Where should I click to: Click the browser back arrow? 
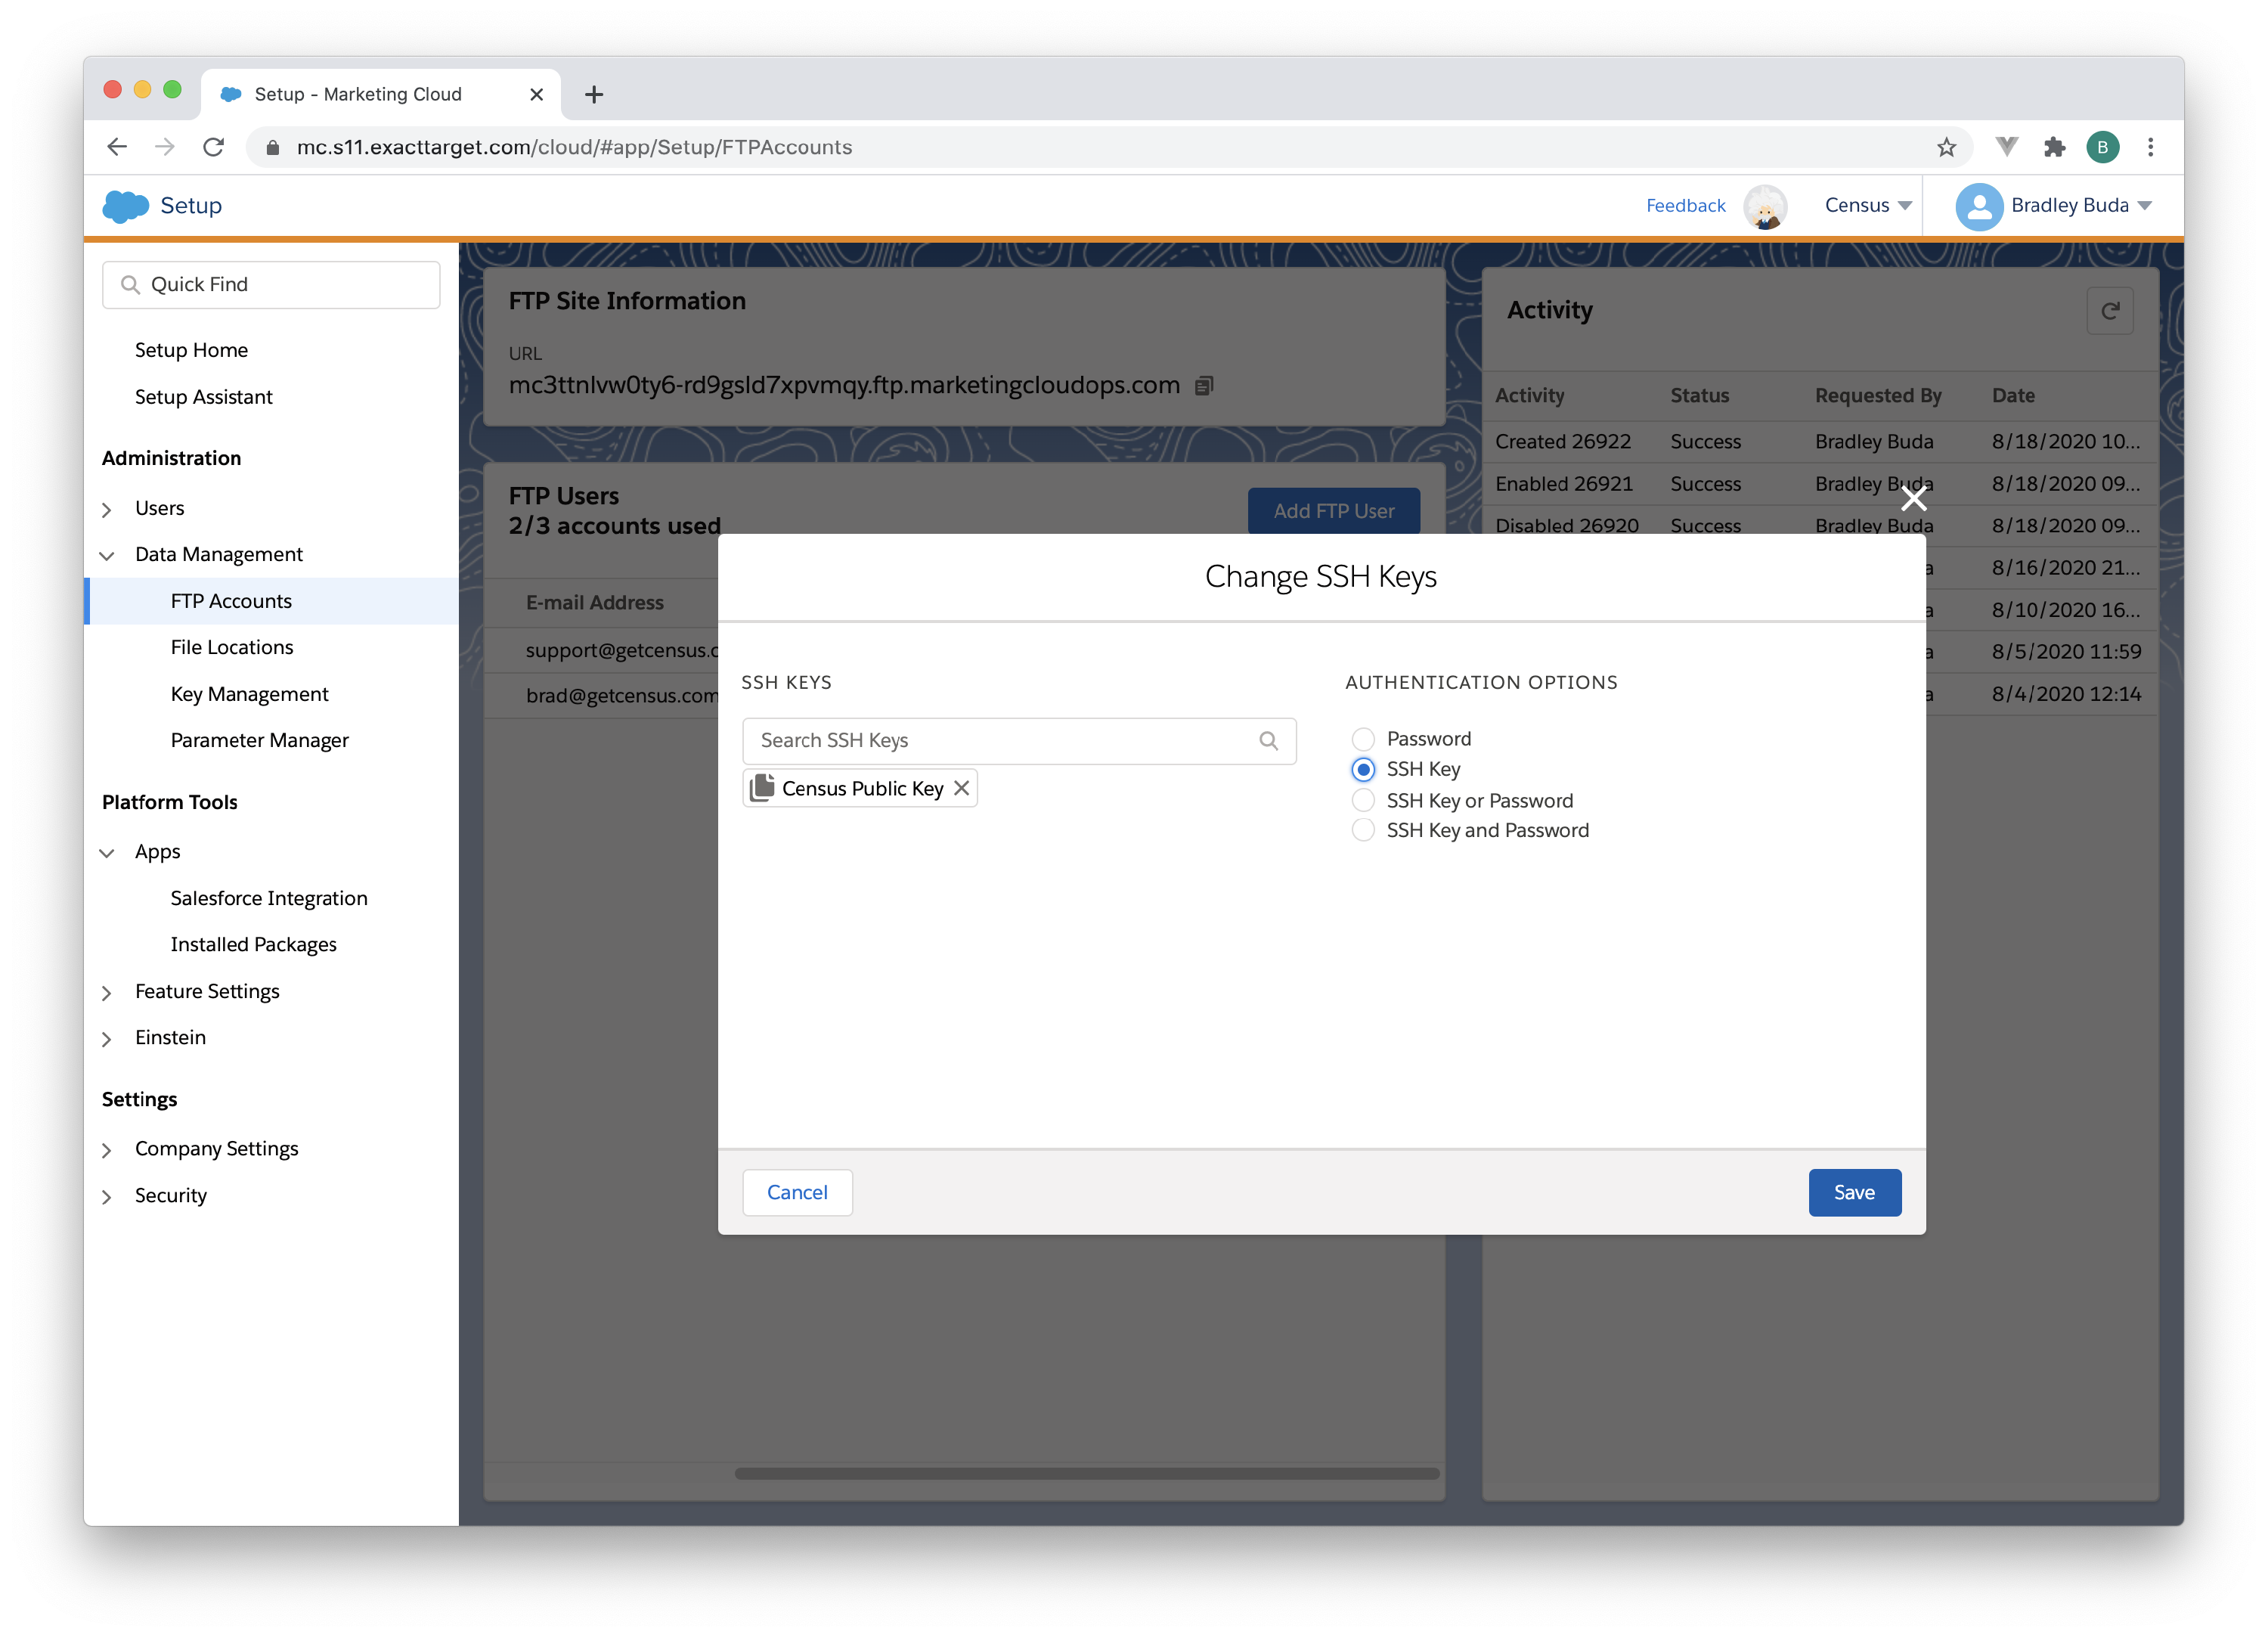point(117,147)
